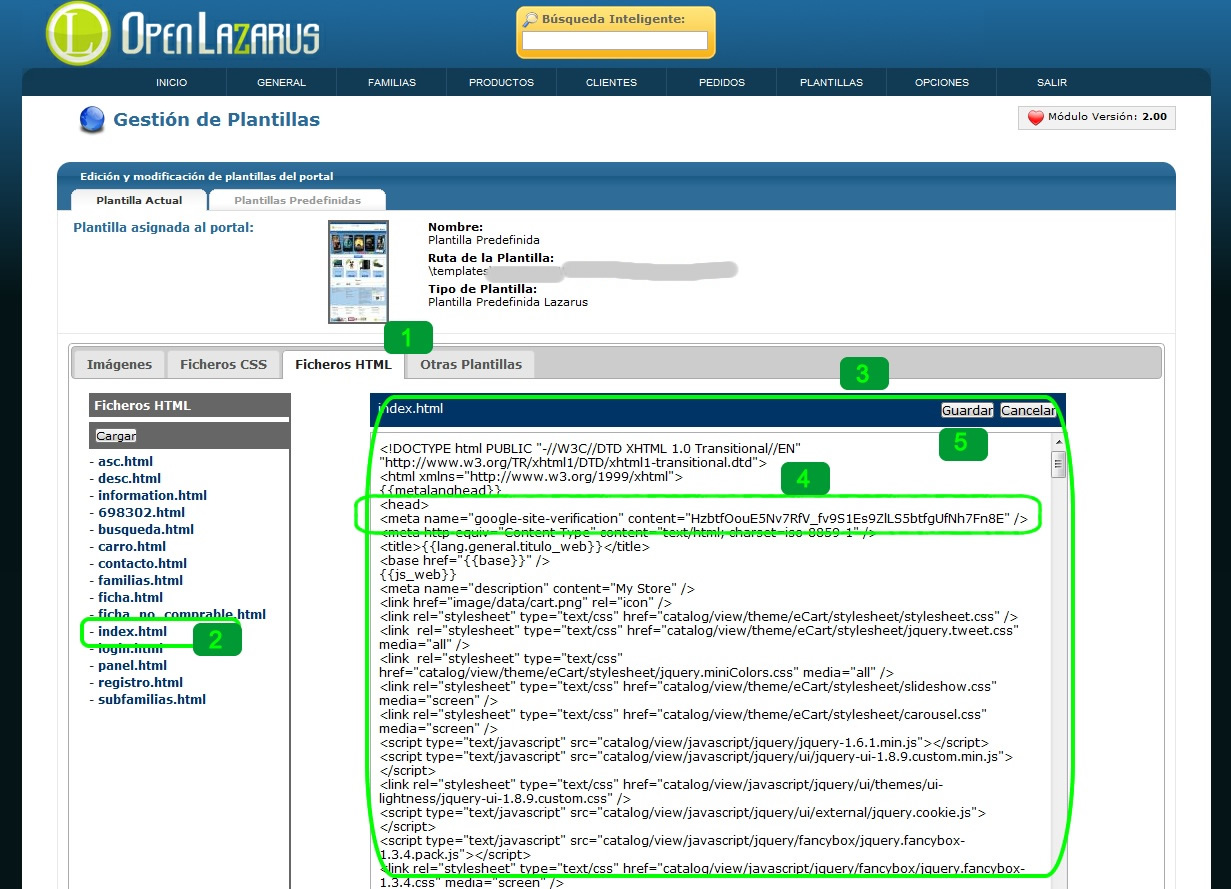The width and height of the screenshot is (1231, 889).
Task: Click Guardar to save index.html
Action: tap(967, 411)
